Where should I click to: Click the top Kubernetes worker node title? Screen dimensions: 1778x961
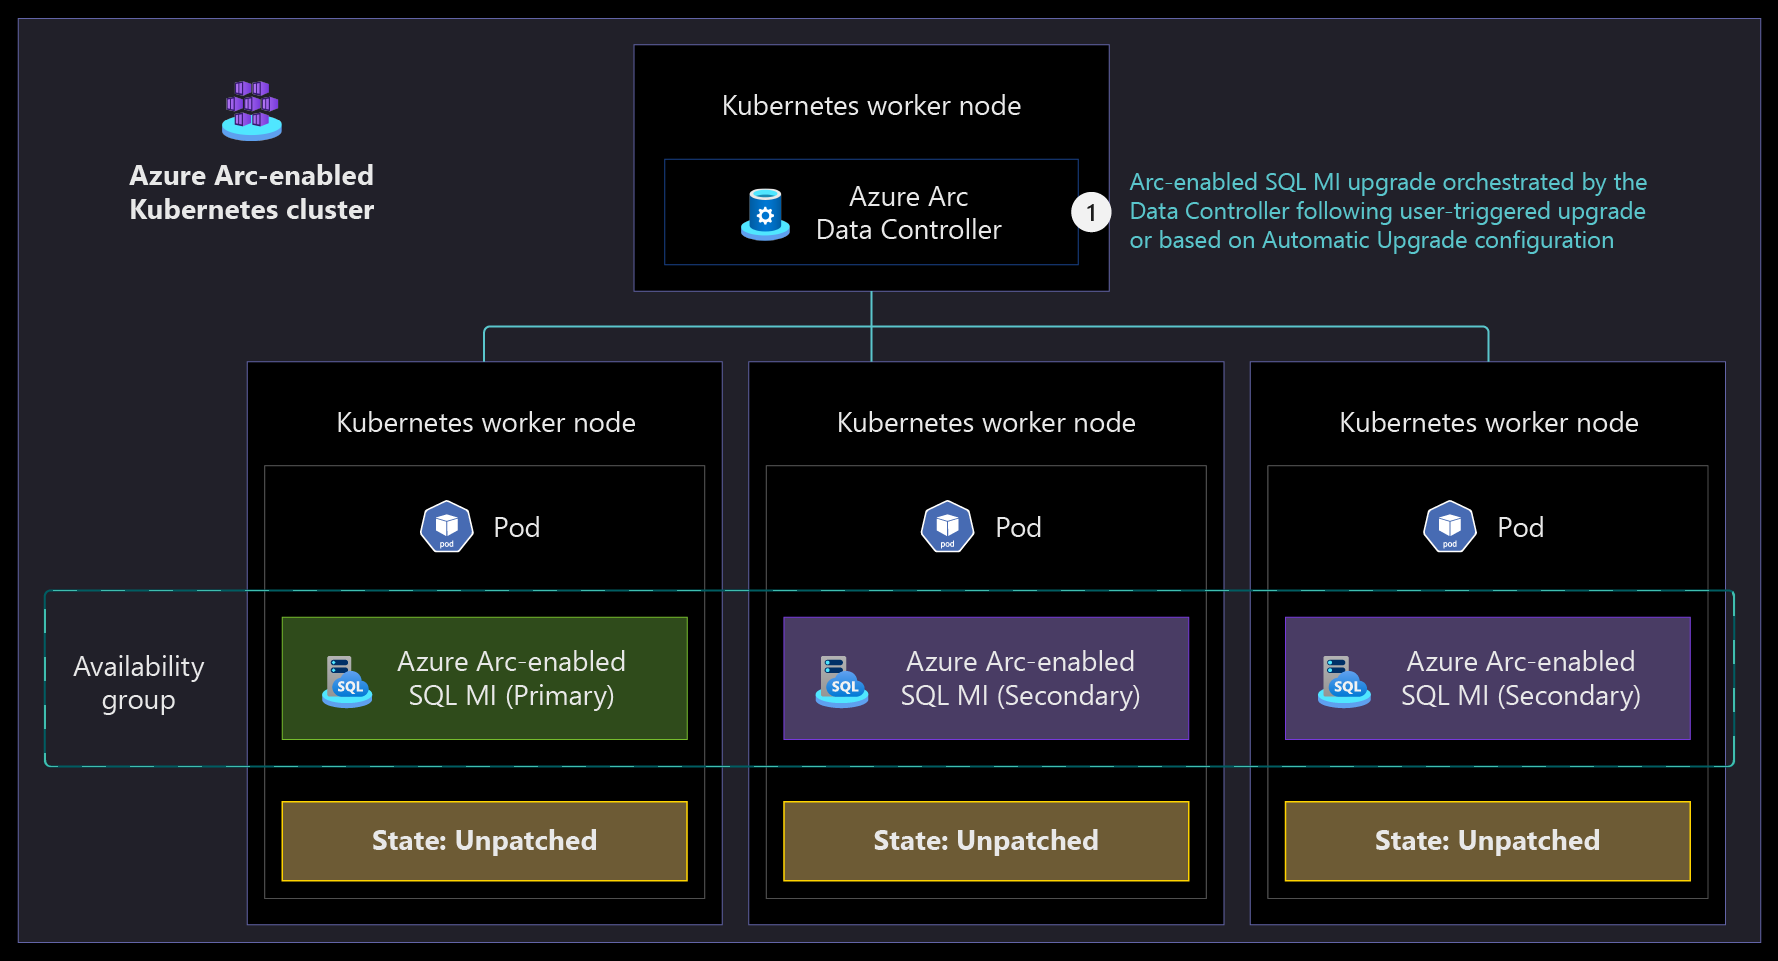tap(872, 106)
